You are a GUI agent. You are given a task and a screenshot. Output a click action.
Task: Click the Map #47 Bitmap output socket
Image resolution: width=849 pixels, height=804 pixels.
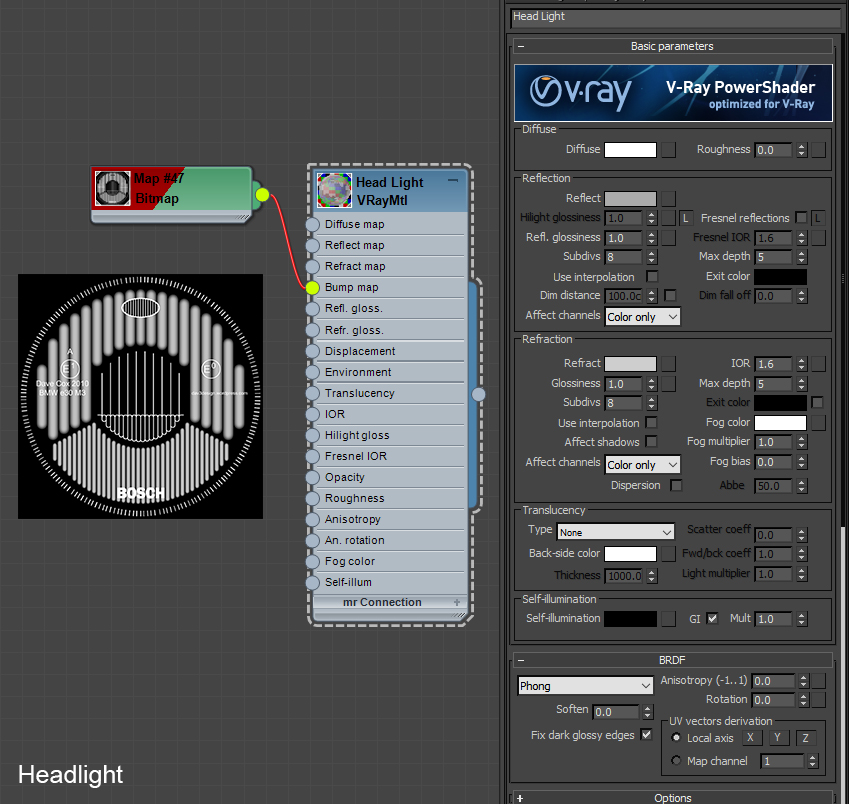[262, 194]
